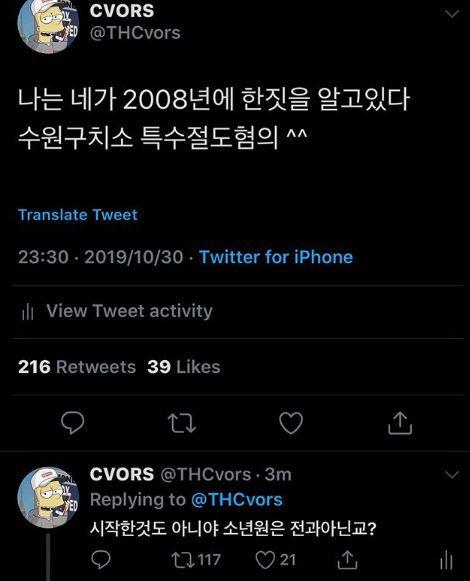The image size is (470, 581).
Task: Open the @THCvors handle in header
Action: point(135,33)
